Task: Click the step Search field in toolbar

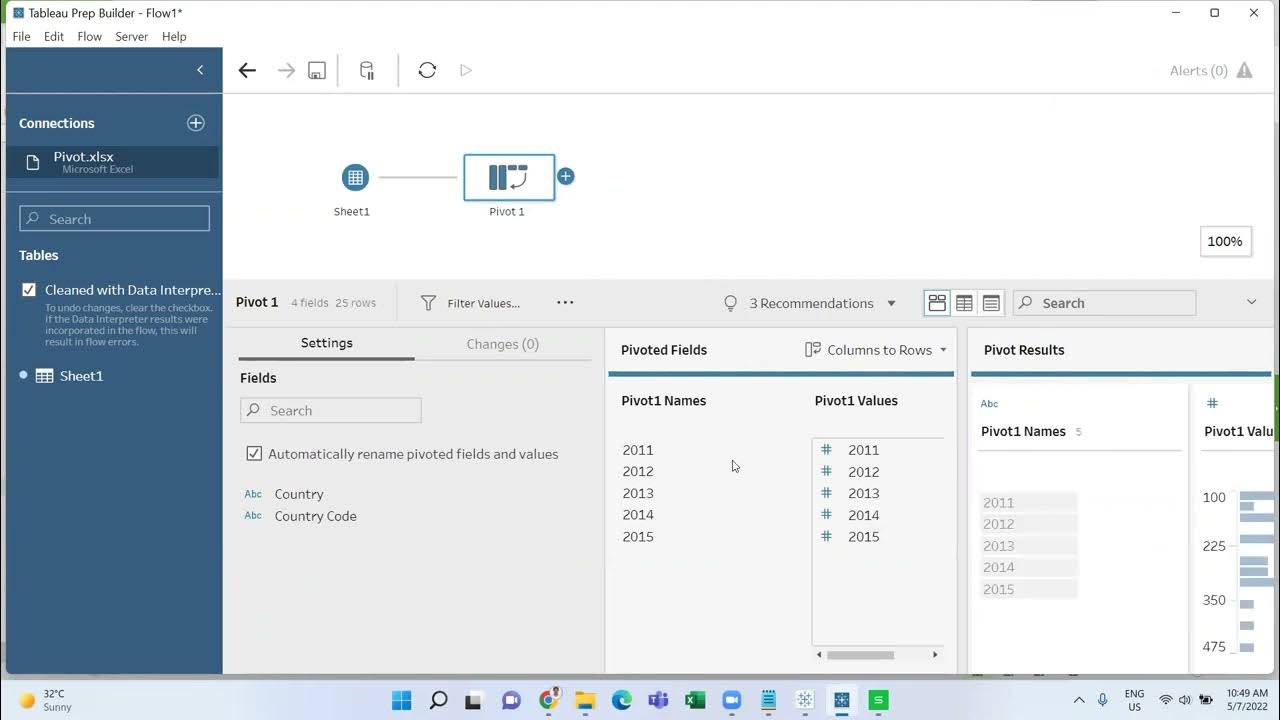Action: point(1104,303)
